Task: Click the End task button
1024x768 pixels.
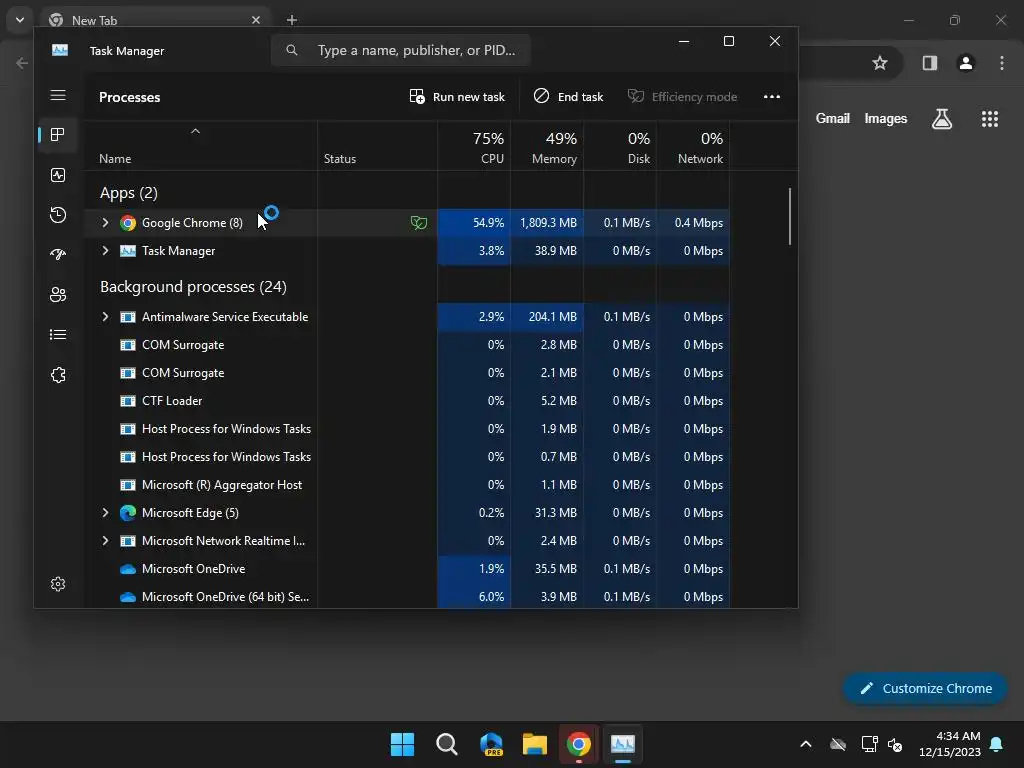Action: click(x=569, y=97)
